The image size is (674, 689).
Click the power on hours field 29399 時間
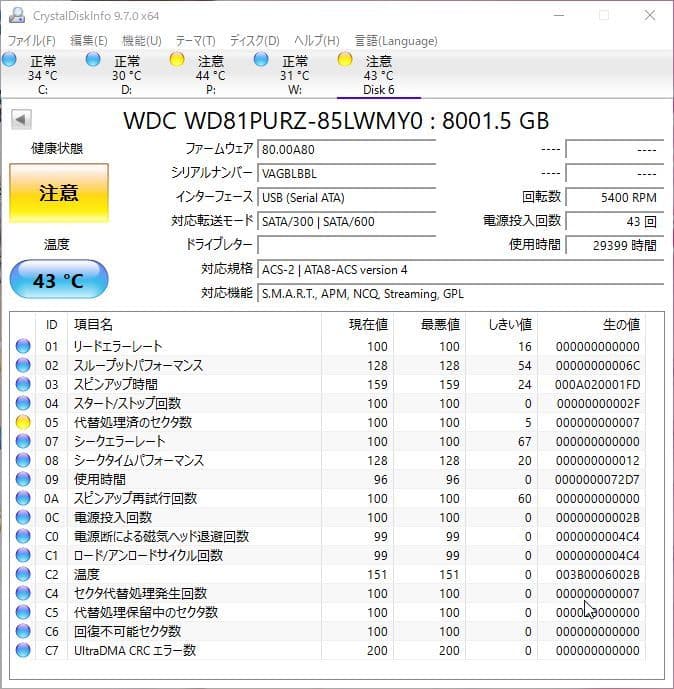(x=615, y=245)
